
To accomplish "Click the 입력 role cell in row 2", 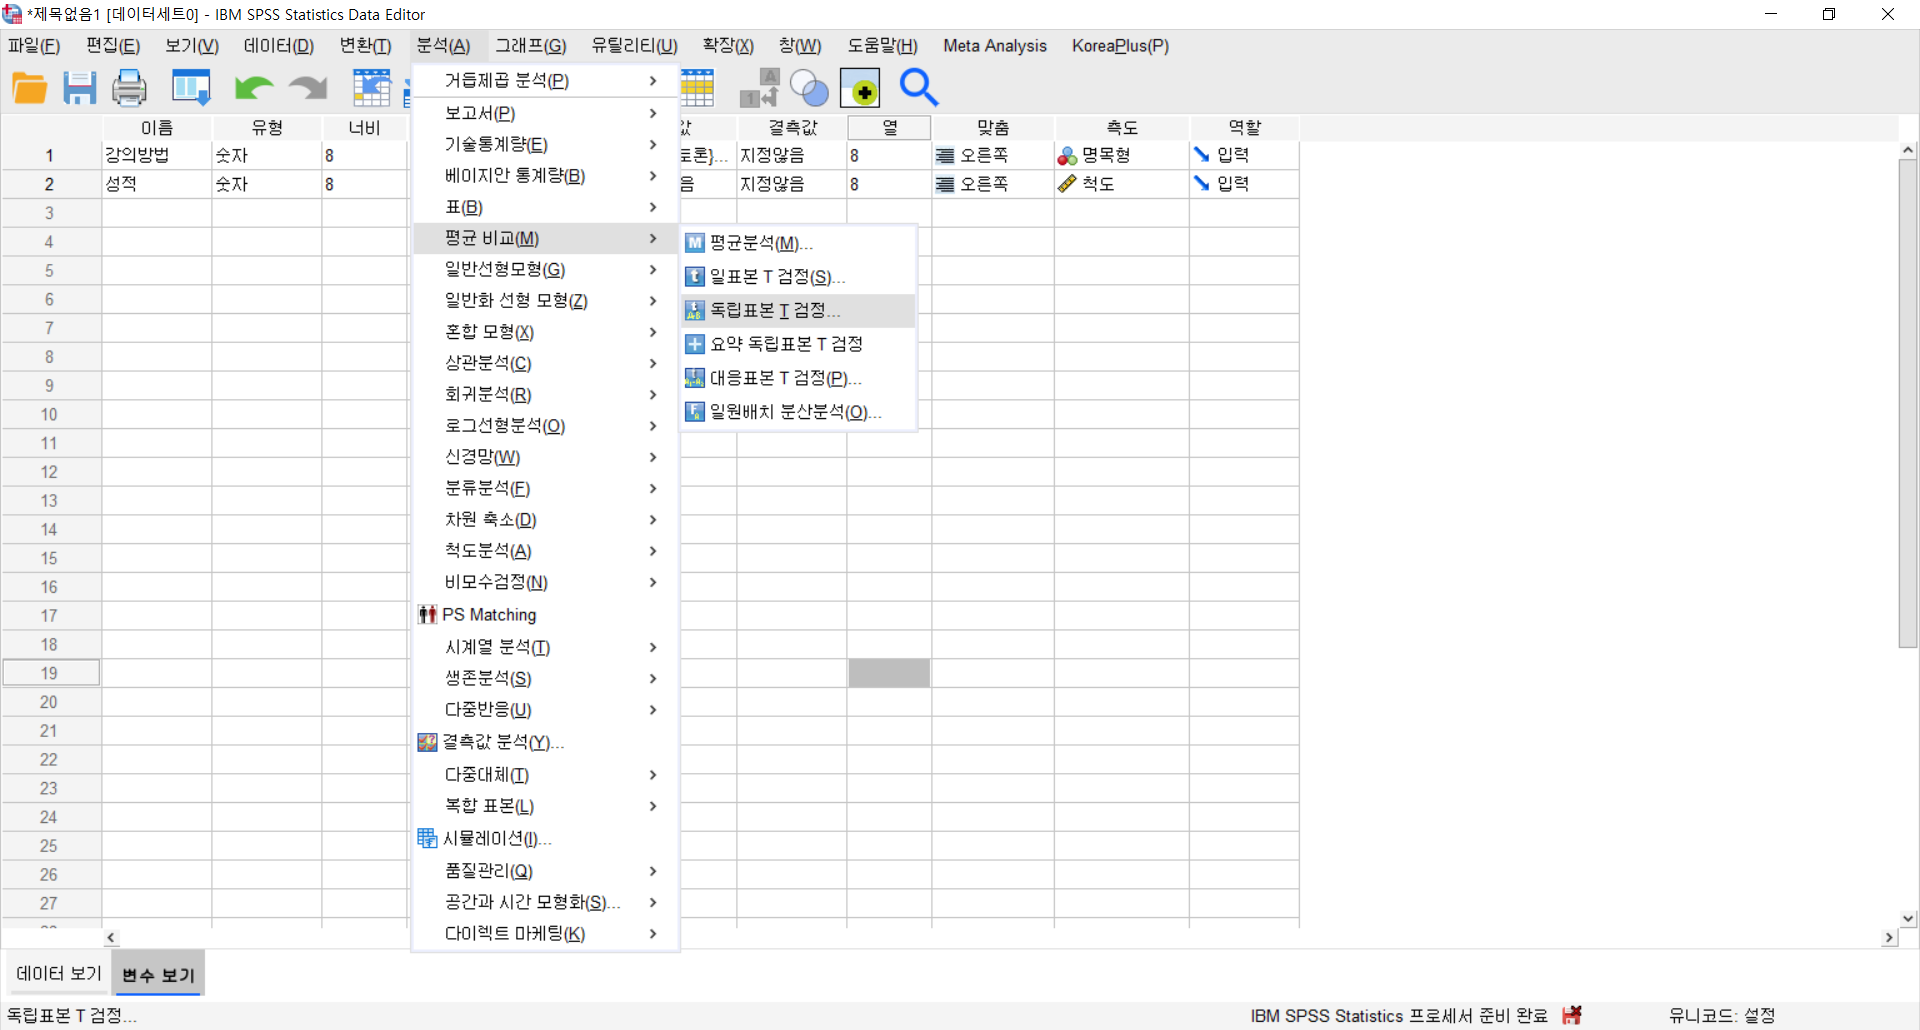I will pyautogui.click(x=1245, y=184).
